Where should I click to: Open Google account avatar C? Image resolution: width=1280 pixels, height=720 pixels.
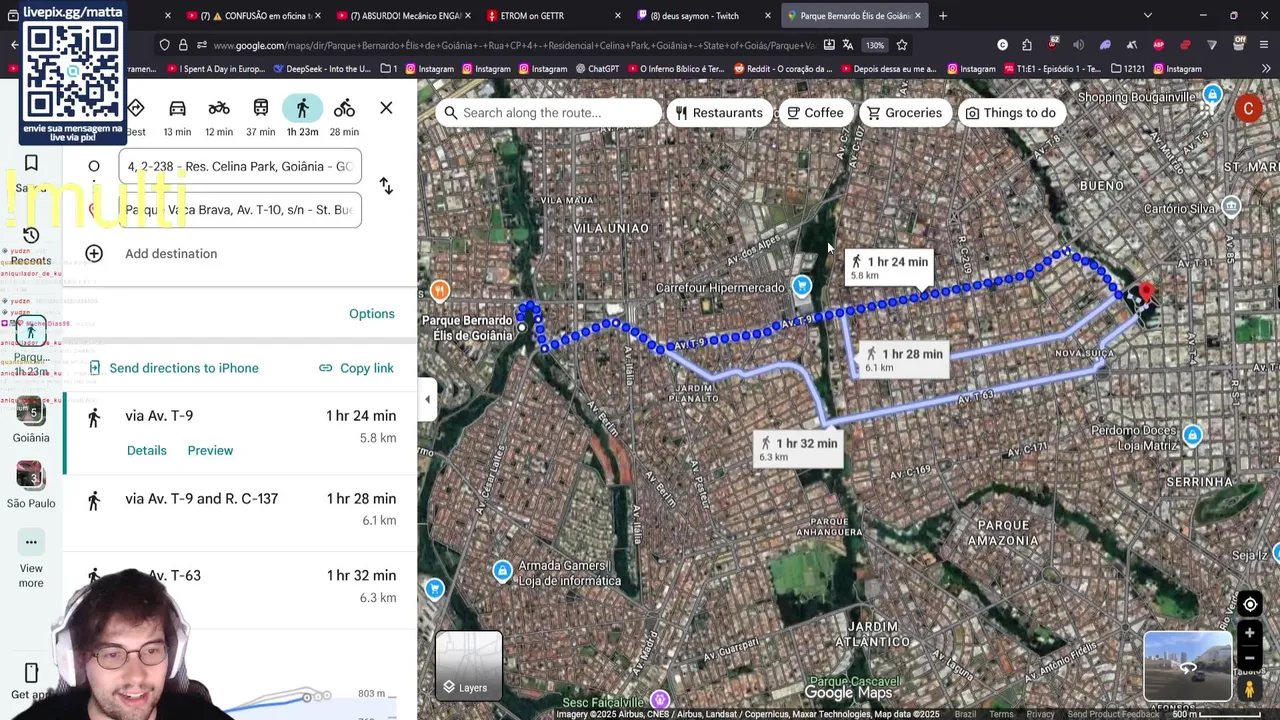pyautogui.click(x=1248, y=109)
